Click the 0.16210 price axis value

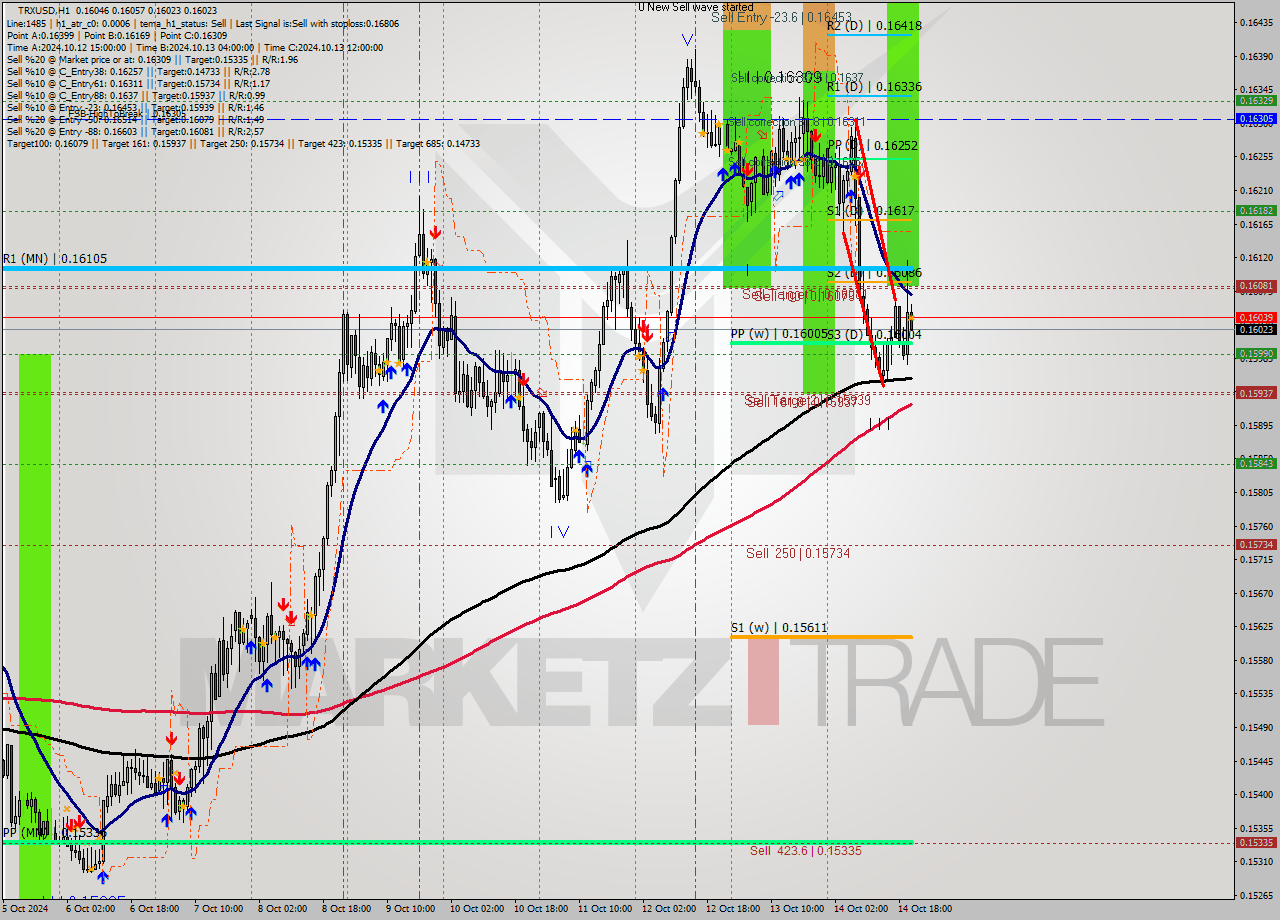1256,190
